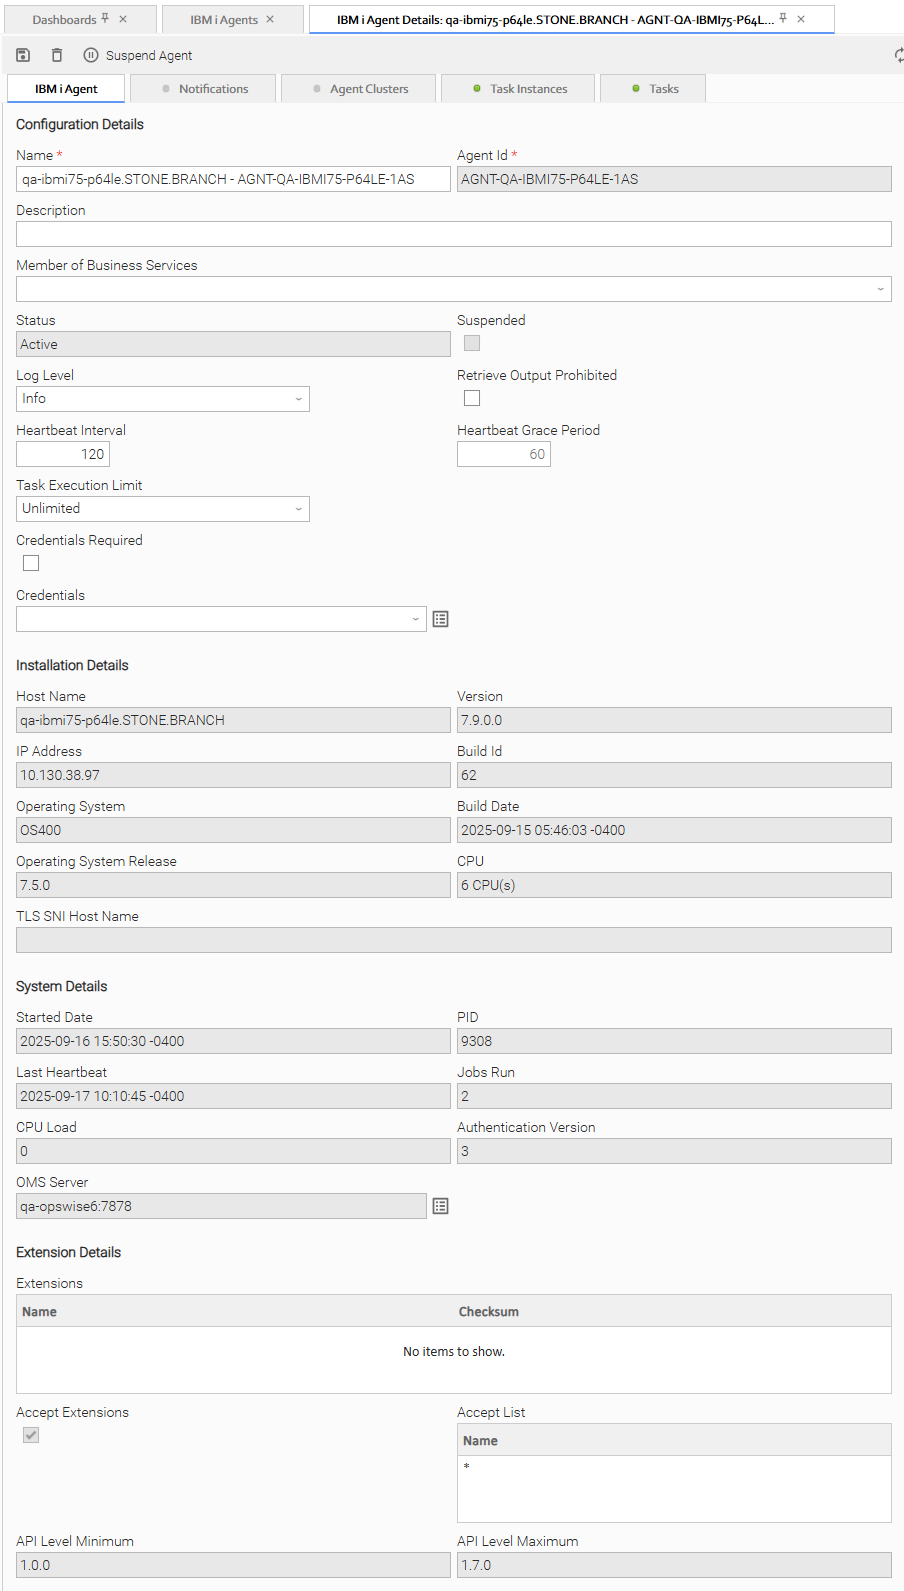Screen dimensions: 904x1591
Task: Enable Credentials Required checkbox
Action: pyautogui.click(x=31, y=563)
